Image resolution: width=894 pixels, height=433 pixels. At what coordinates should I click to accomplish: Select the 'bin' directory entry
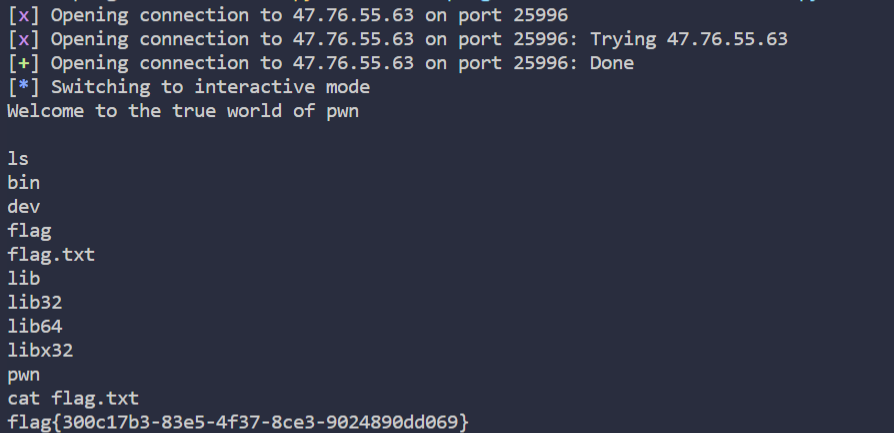pyautogui.click(x=23, y=183)
